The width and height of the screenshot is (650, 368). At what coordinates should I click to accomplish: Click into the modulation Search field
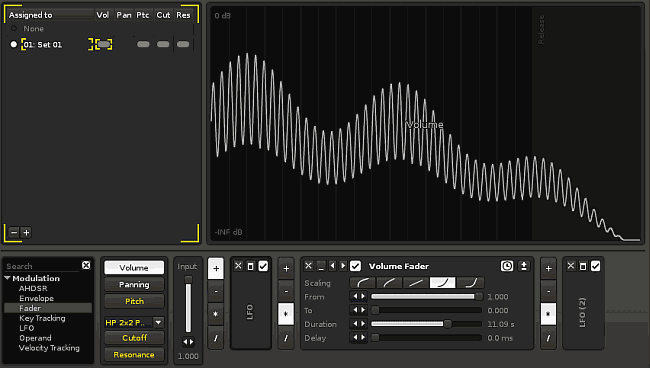tap(42, 266)
